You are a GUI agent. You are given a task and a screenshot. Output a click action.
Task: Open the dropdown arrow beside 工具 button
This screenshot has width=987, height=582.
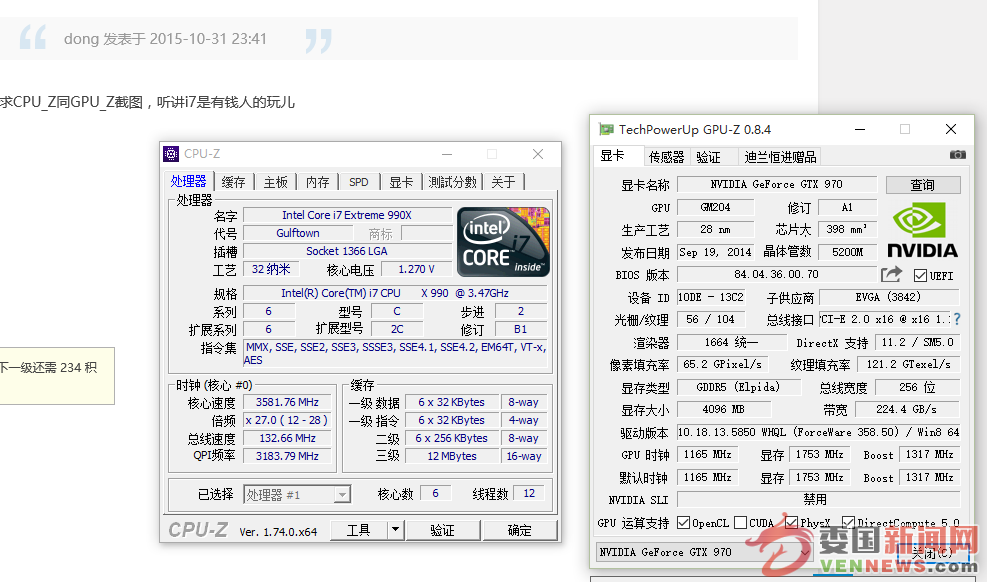pyautogui.click(x=395, y=530)
